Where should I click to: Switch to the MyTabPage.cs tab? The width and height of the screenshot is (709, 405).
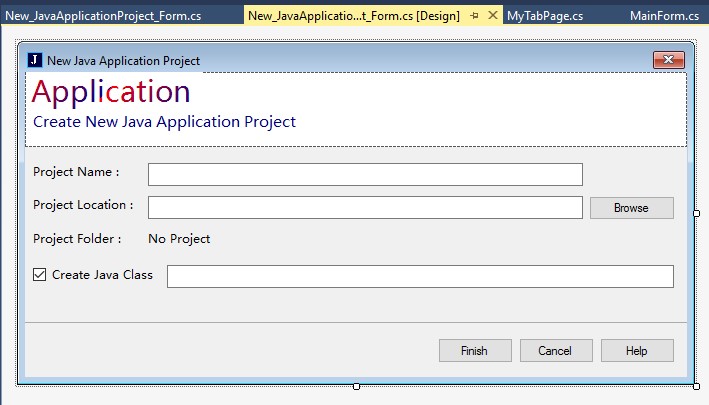[545, 16]
